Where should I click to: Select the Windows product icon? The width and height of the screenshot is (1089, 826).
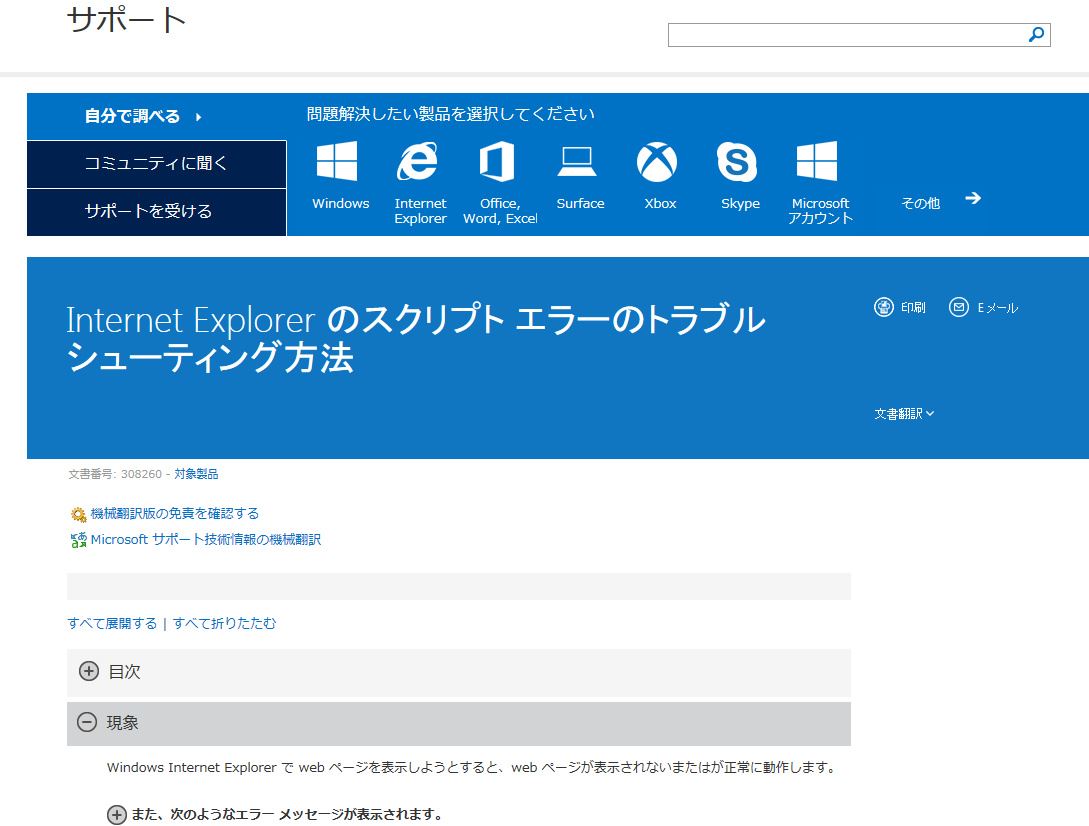pyautogui.click(x=337, y=161)
